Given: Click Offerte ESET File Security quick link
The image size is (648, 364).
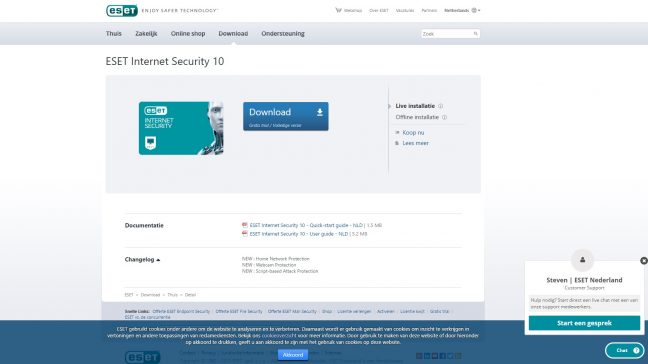Looking at the screenshot, I should 239,312.
